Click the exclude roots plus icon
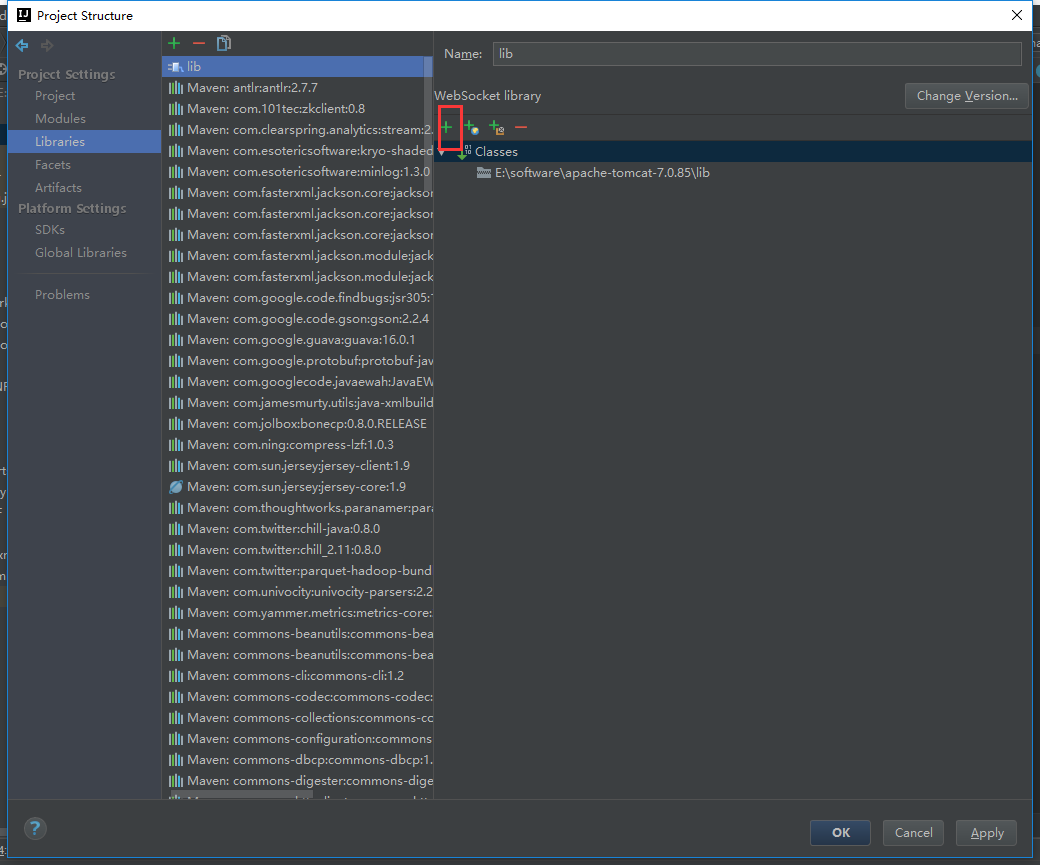The width and height of the screenshot is (1040, 865). click(497, 127)
